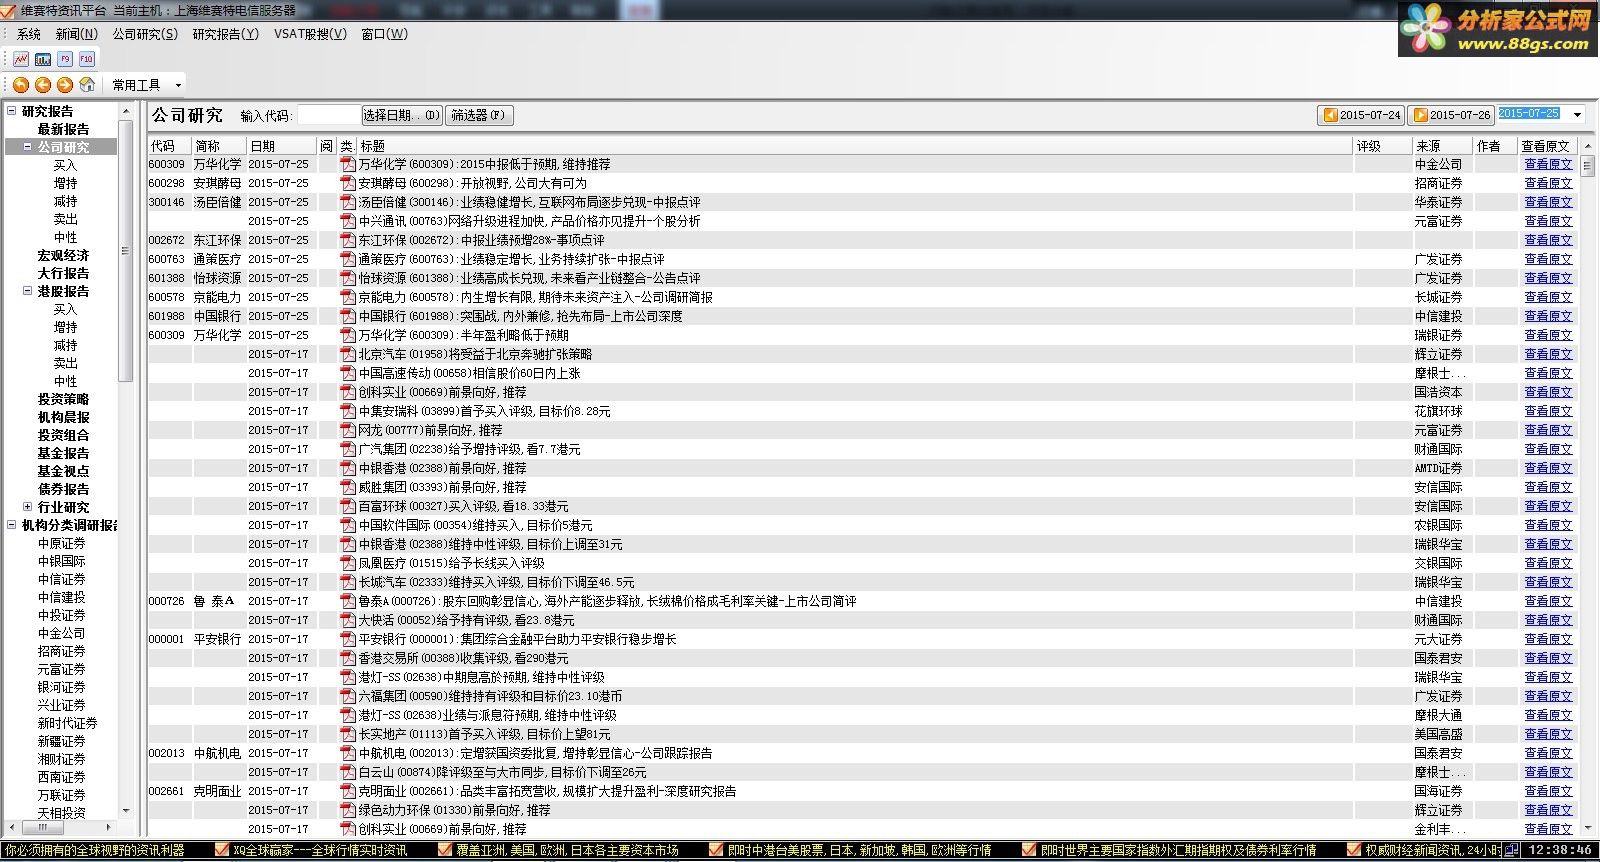Open PDF icon for 克明面业 品类丰富 row
Viewport: 1600px width, 862px height.
click(348, 791)
